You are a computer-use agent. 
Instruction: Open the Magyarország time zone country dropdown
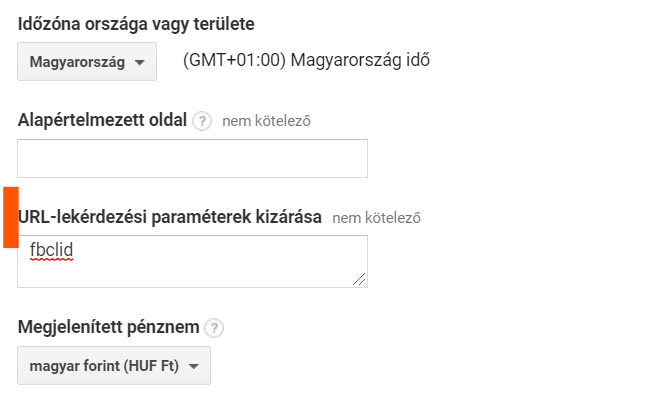[x=87, y=61]
